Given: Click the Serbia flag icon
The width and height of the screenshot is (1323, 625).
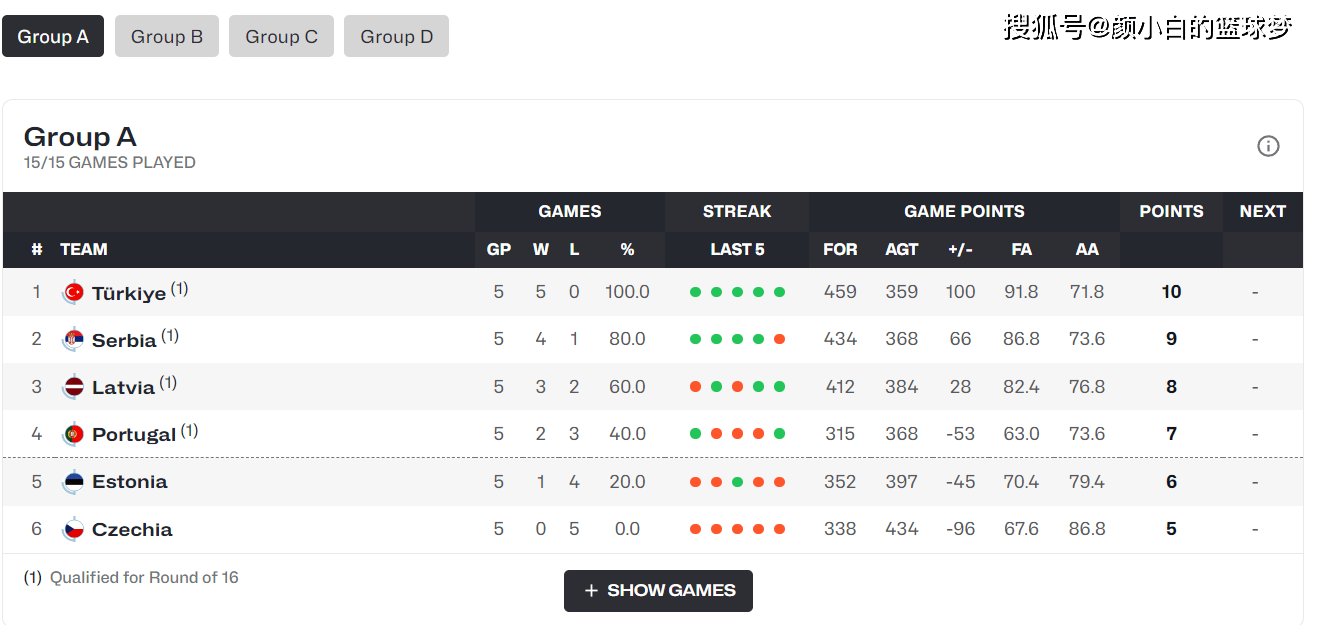Looking at the screenshot, I should [x=73, y=340].
